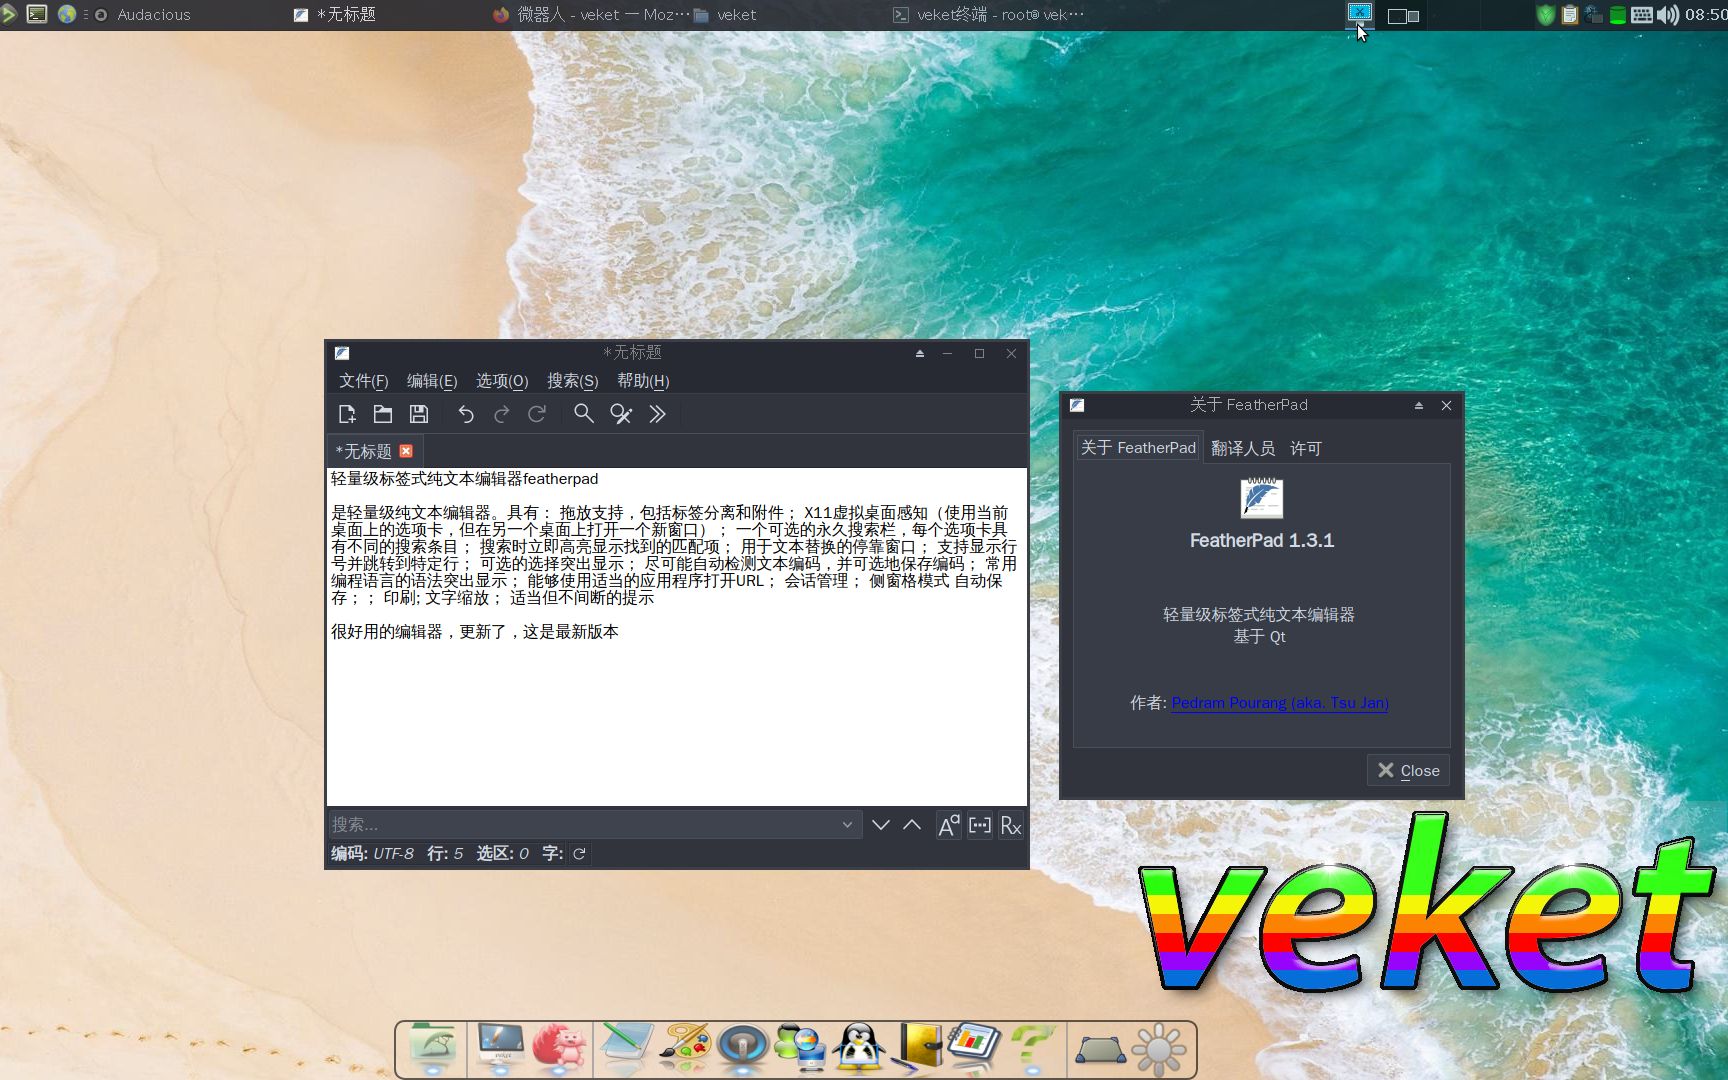Switch to veket终端 terminal taskbar entry
This screenshot has width=1728, height=1080.
pyautogui.click(x=988, y=15)
